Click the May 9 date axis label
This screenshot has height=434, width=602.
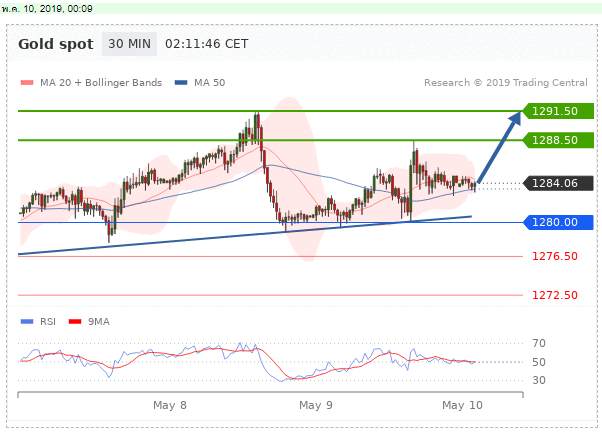pos(316,405)
